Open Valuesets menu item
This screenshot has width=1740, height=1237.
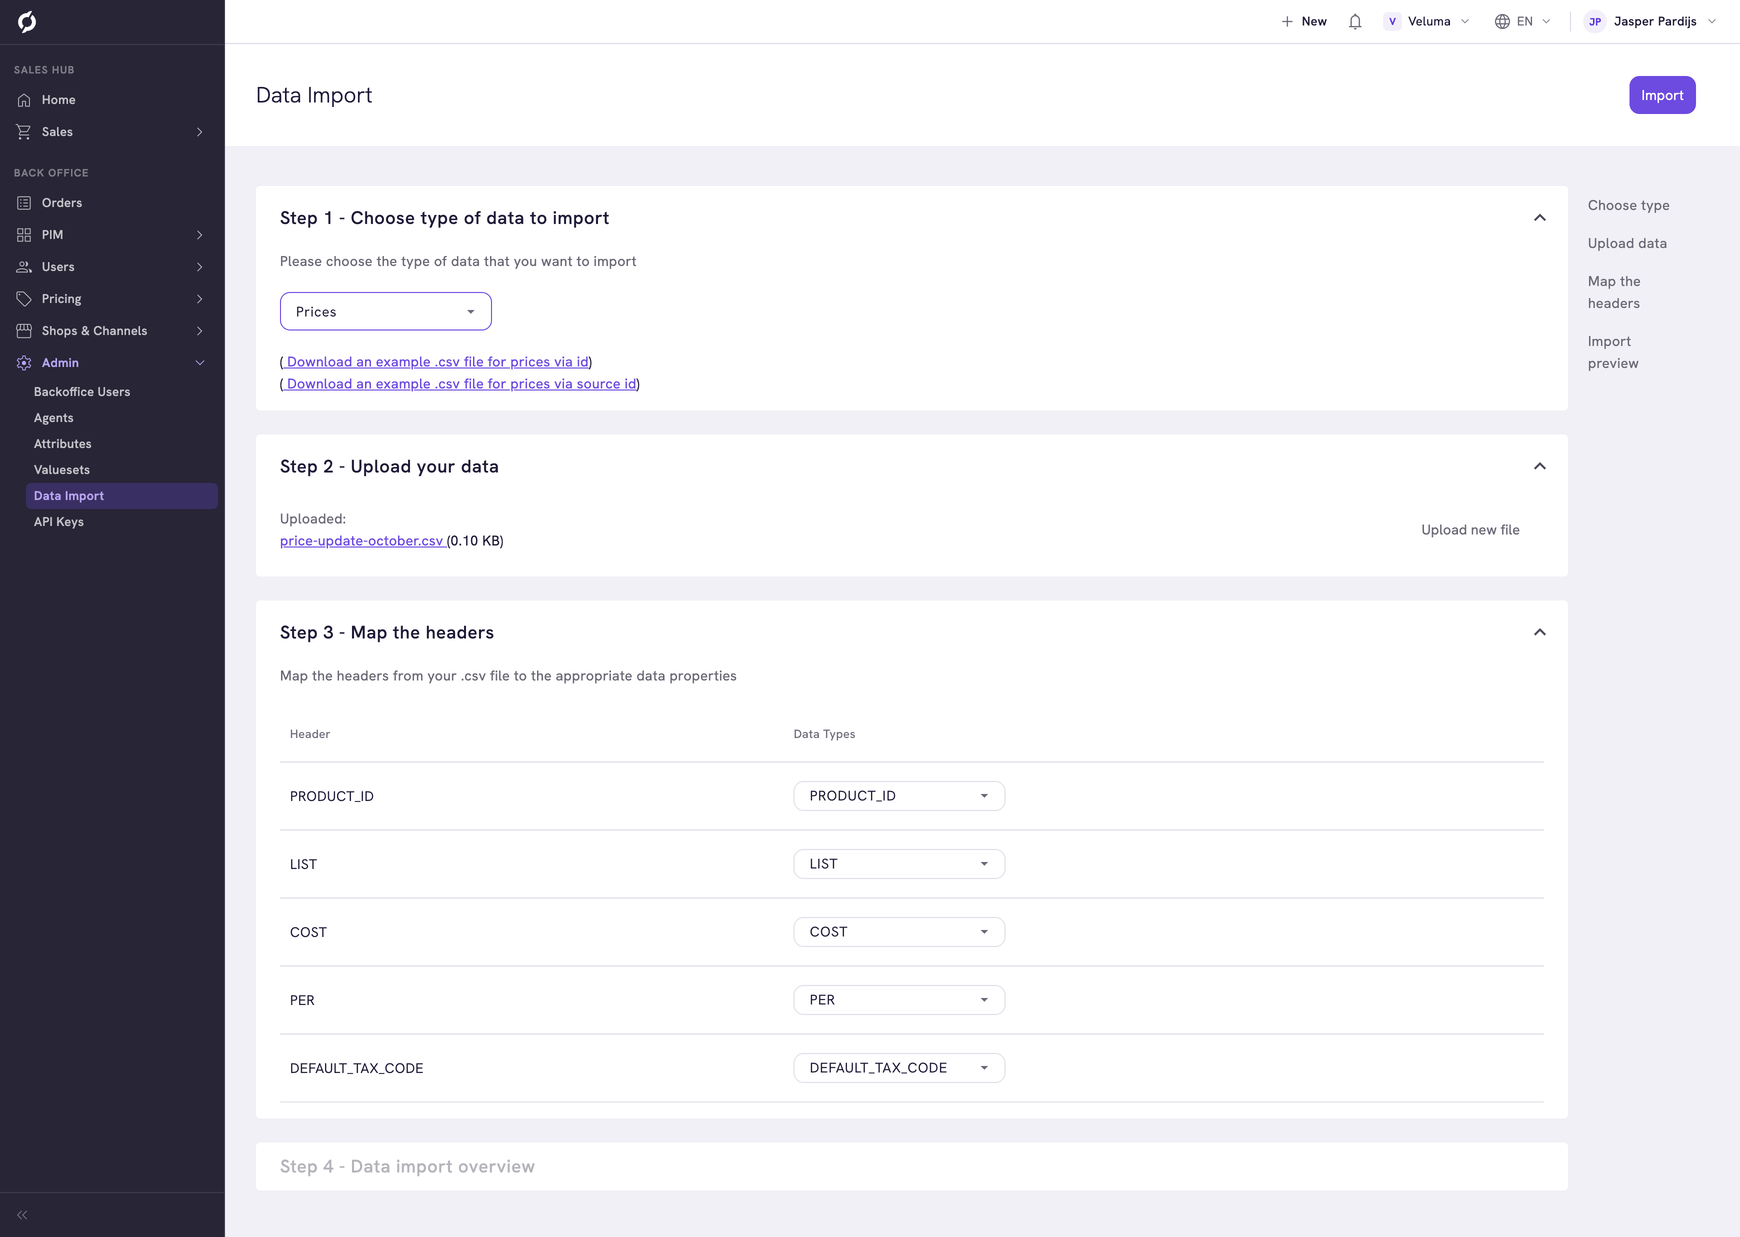pos(62,470)
